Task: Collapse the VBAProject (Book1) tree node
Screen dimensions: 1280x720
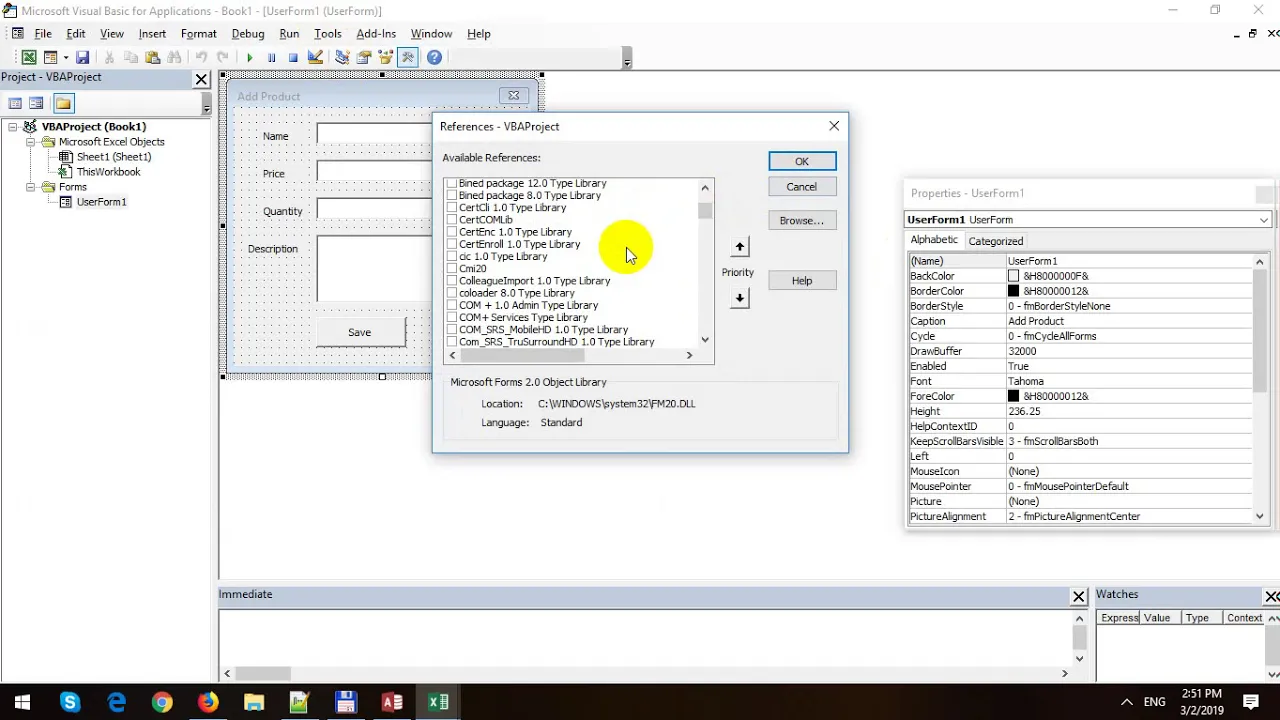Action: tap(13, 127)
